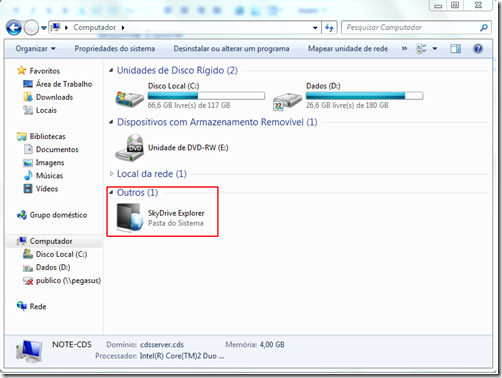502x378 pixels.
Task: Select Dados (D:) drive icon in main pane
Action: [x=287, y=100]
